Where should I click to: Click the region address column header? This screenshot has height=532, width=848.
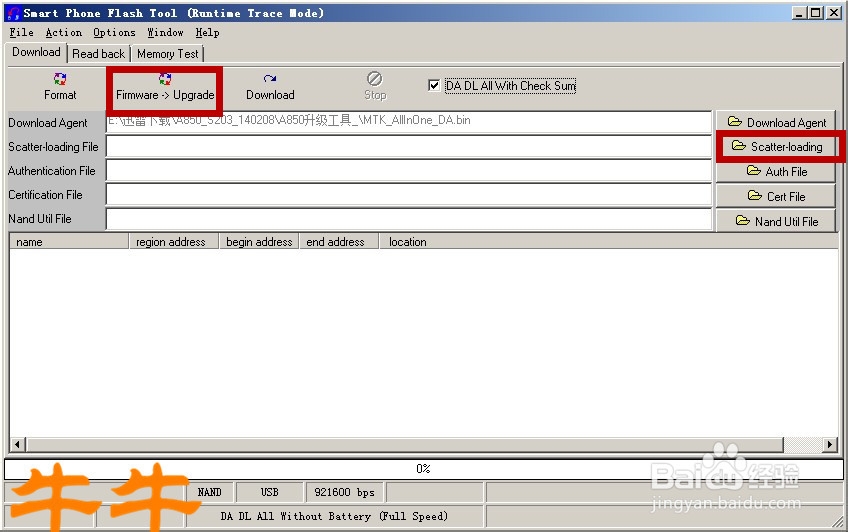[x=174, y=242]
